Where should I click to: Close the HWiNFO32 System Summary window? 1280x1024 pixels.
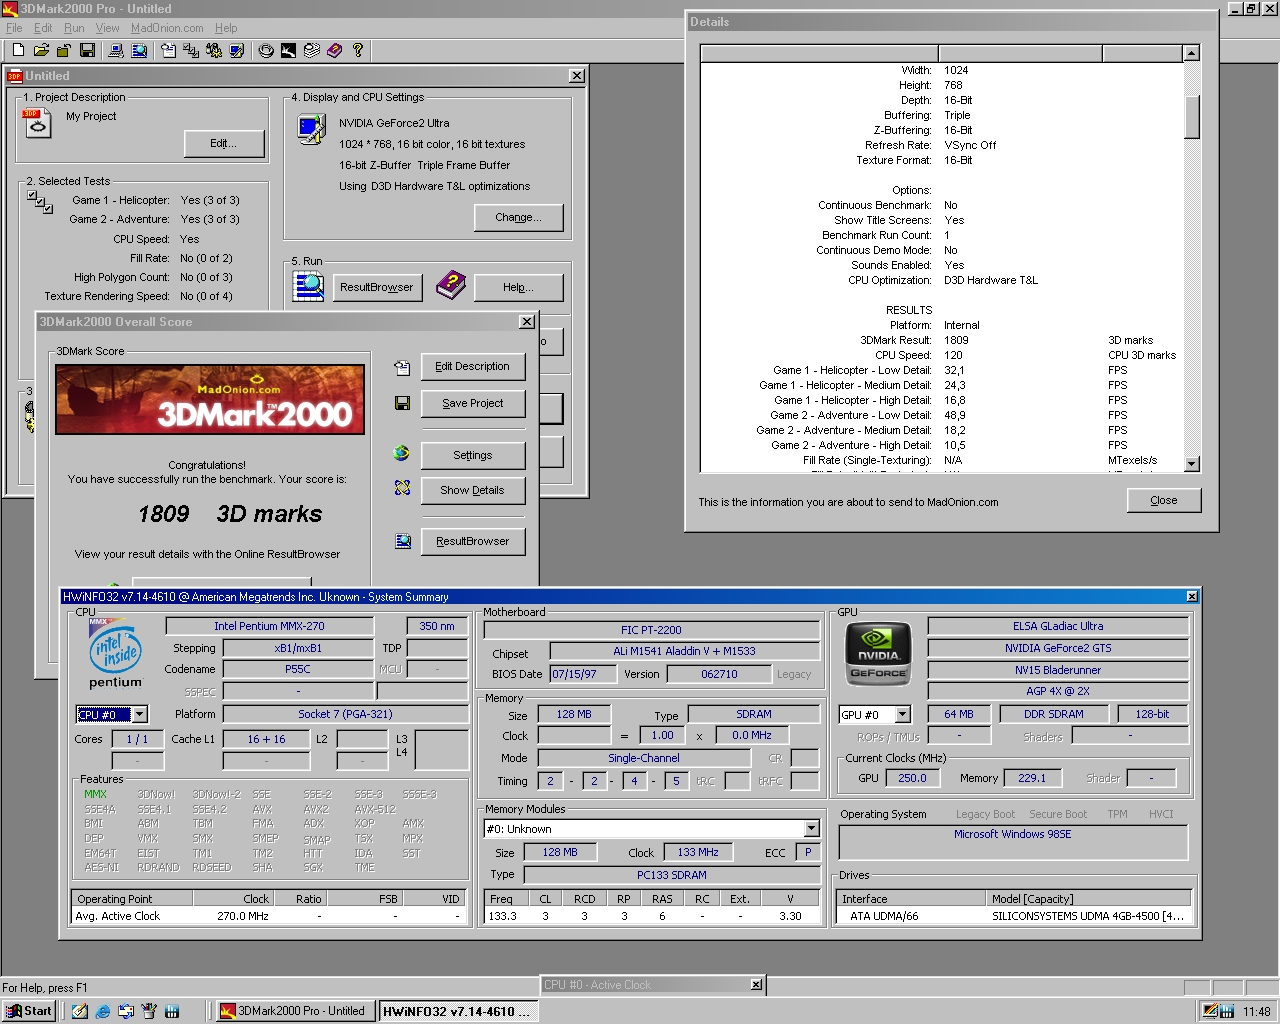pyautogui.click(x=1192, y=596)
